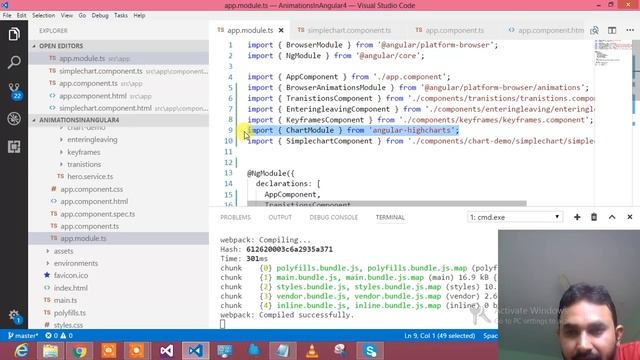640x360 pixels.
Task: Open Google Chrome from taskbar
Action: (x=80, y=351)
